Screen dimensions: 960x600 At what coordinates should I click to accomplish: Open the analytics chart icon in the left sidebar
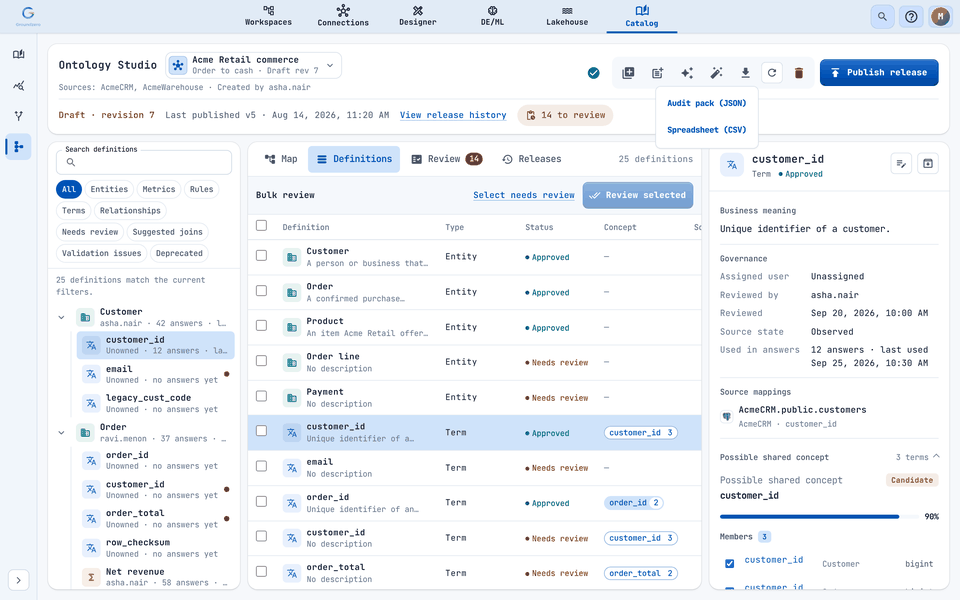18,85
